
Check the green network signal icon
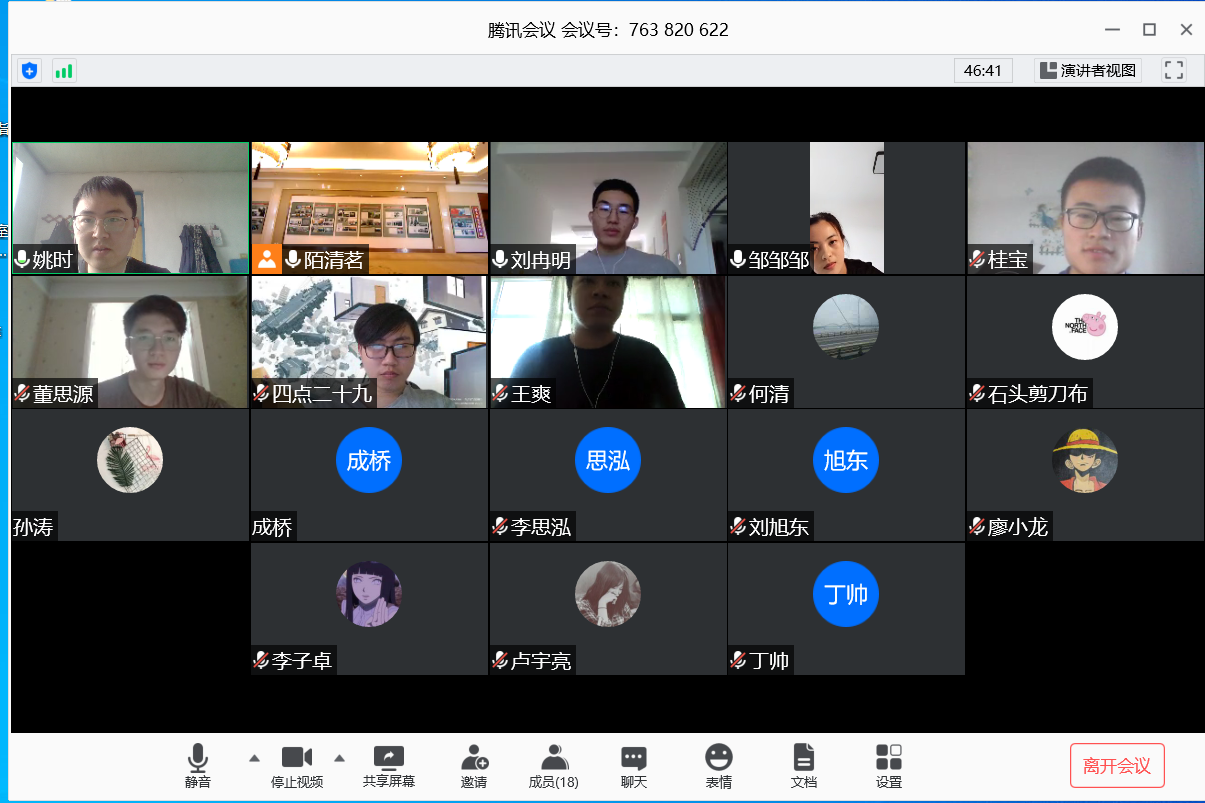64,70
